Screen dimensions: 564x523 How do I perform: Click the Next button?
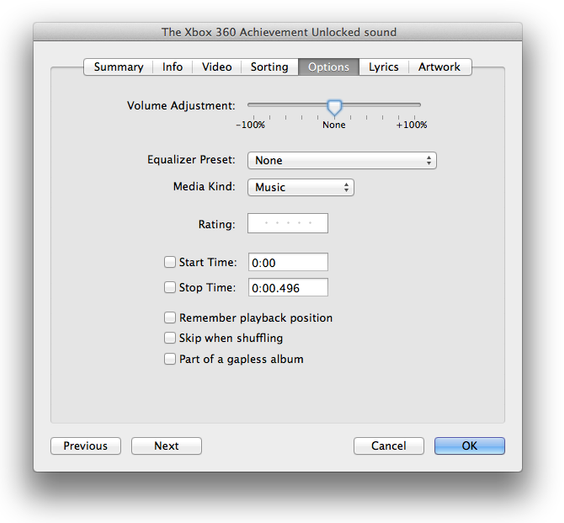coord(167,446)
